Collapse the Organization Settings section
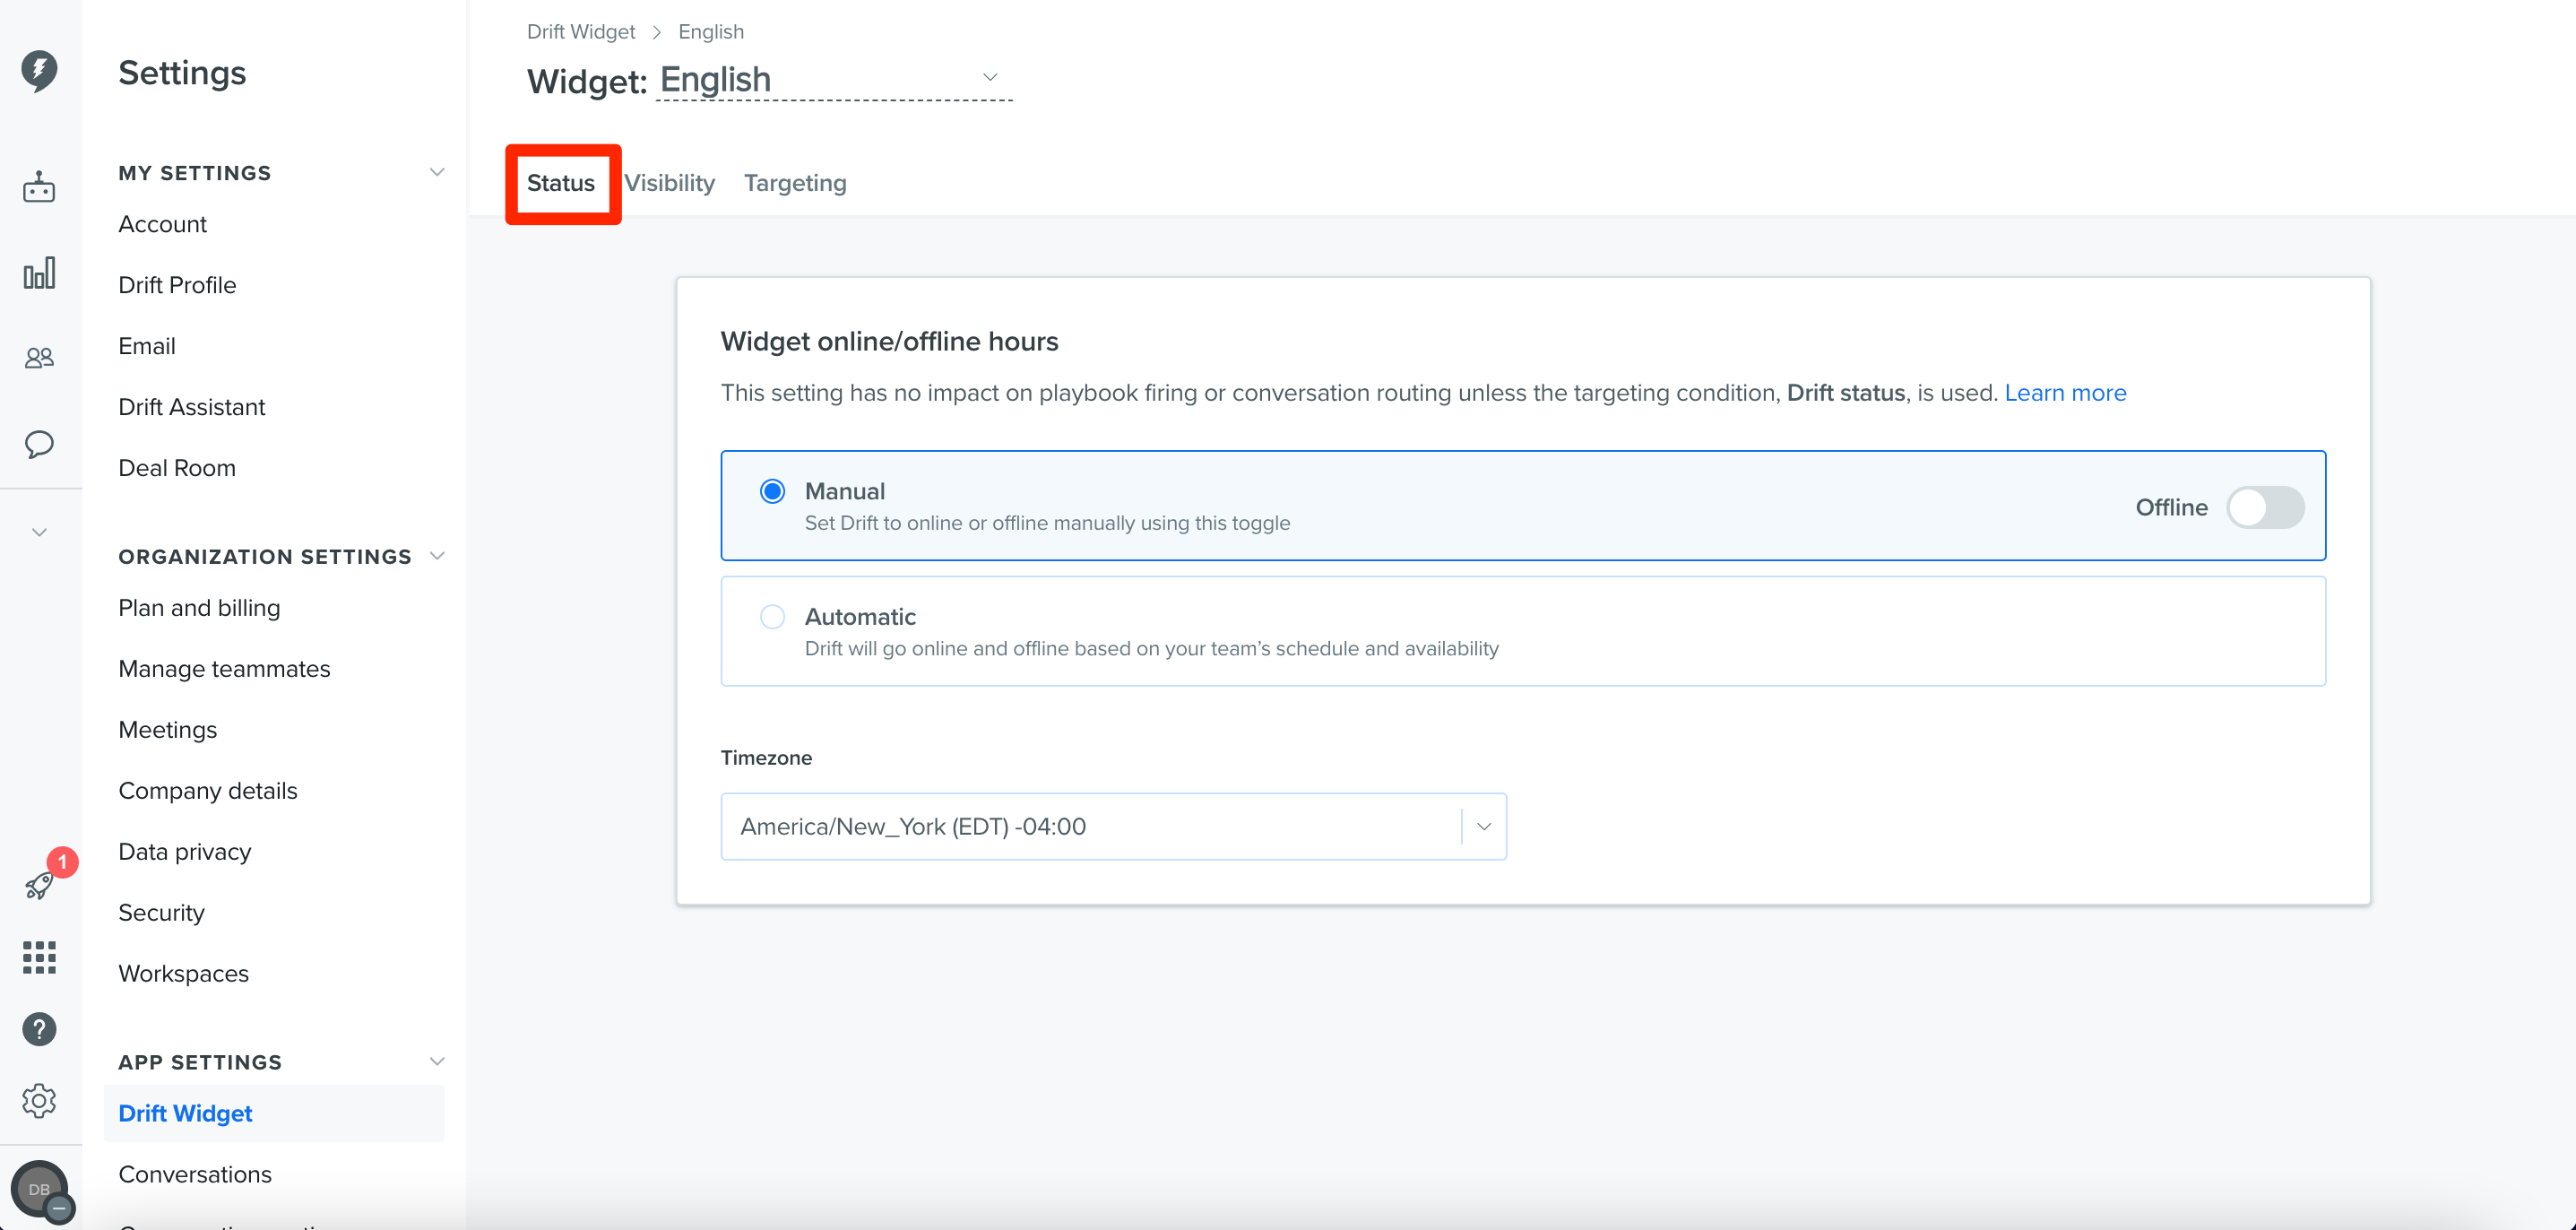 [x=437, y=556]
